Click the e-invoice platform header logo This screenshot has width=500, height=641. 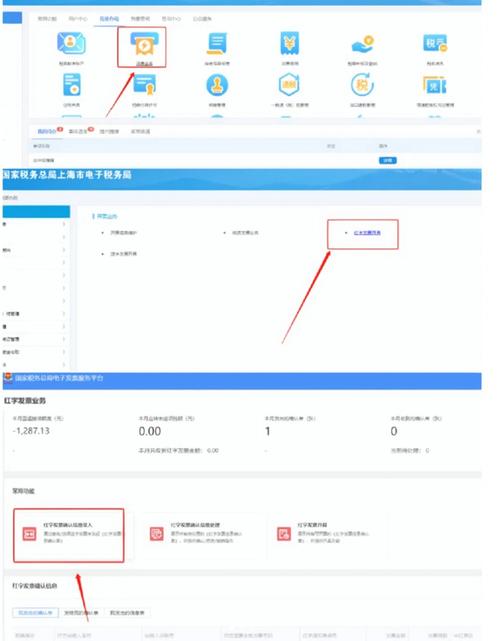tap(8, 378)
